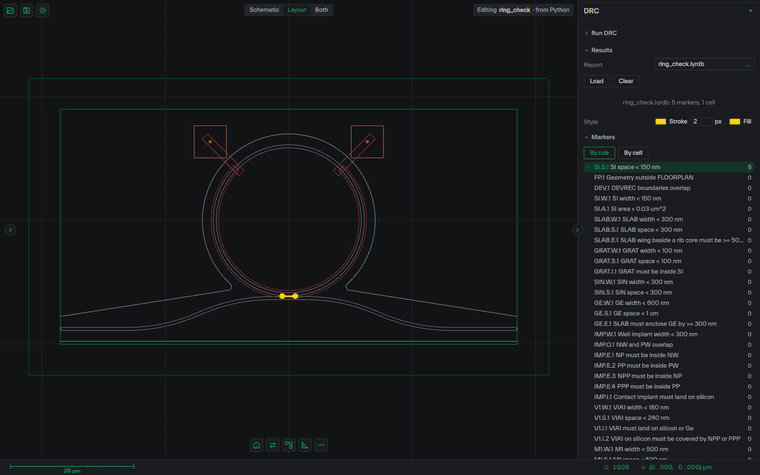Open a file with the folder icon
Image resolution: width=760 pixels, height=475 pixels.
10,10
